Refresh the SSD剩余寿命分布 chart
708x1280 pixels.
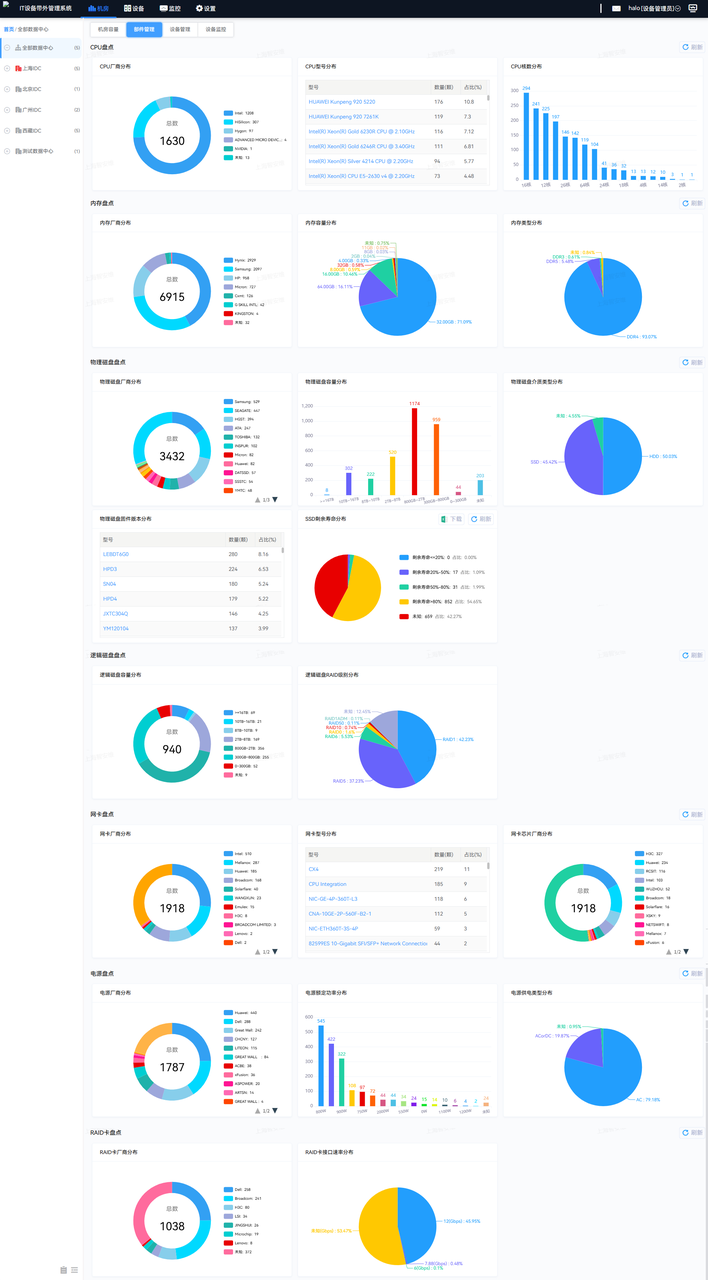[x=481, y=519]
